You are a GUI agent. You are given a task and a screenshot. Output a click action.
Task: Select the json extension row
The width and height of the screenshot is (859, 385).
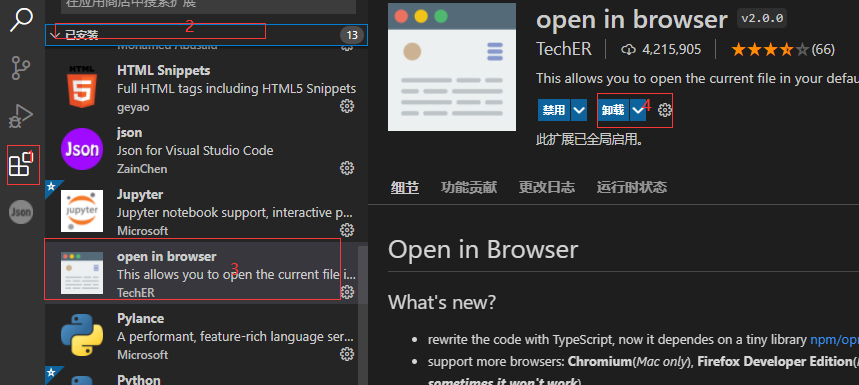[206, 149]
